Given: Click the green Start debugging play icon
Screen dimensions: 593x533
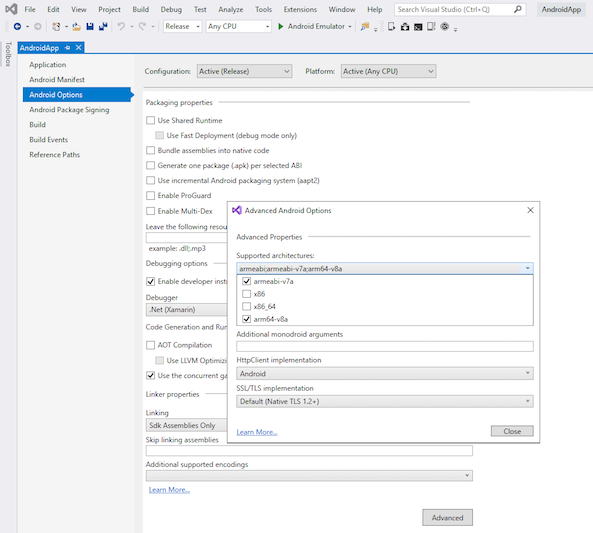Looking at the screenshot, I should (x=281, y=26).
